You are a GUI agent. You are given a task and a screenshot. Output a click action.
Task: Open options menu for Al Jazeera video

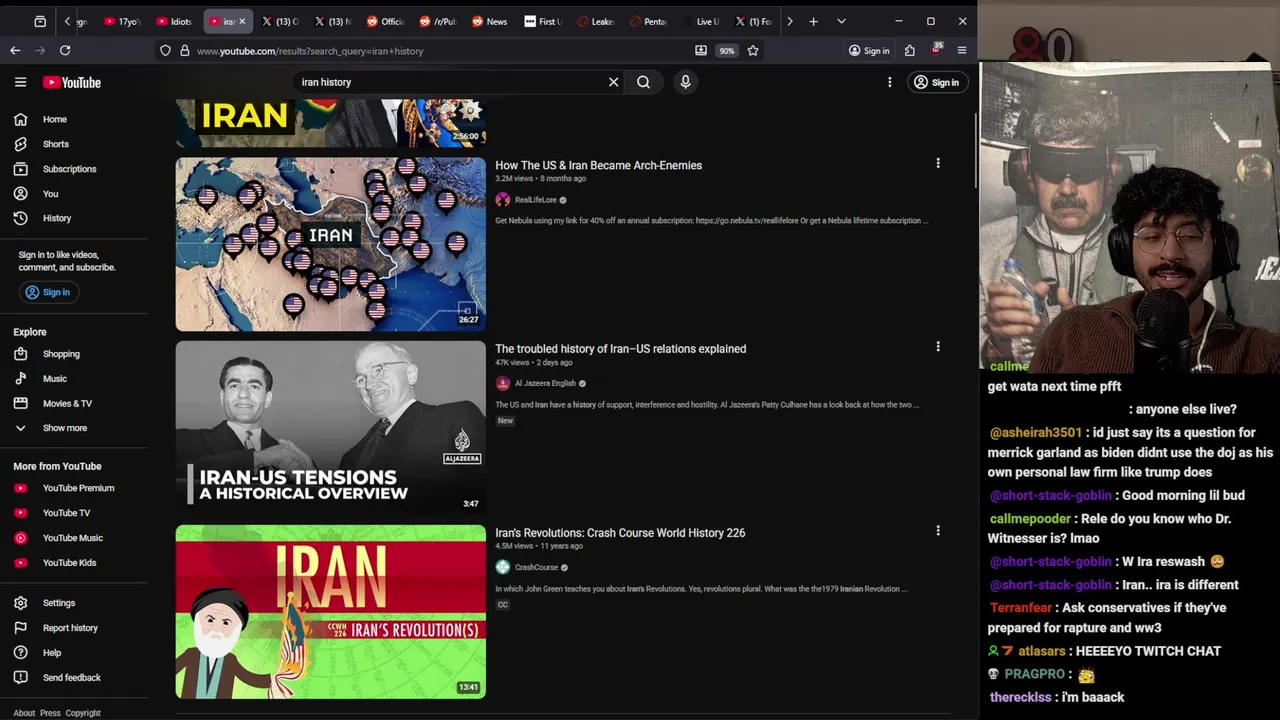point(938,347)
